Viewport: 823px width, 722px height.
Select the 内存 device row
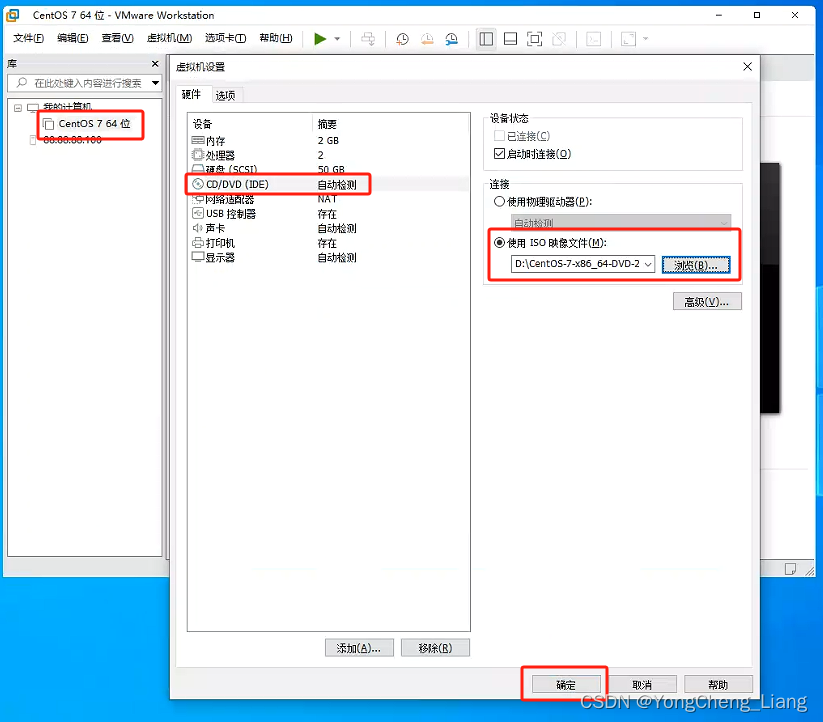(x=328, y=141)
